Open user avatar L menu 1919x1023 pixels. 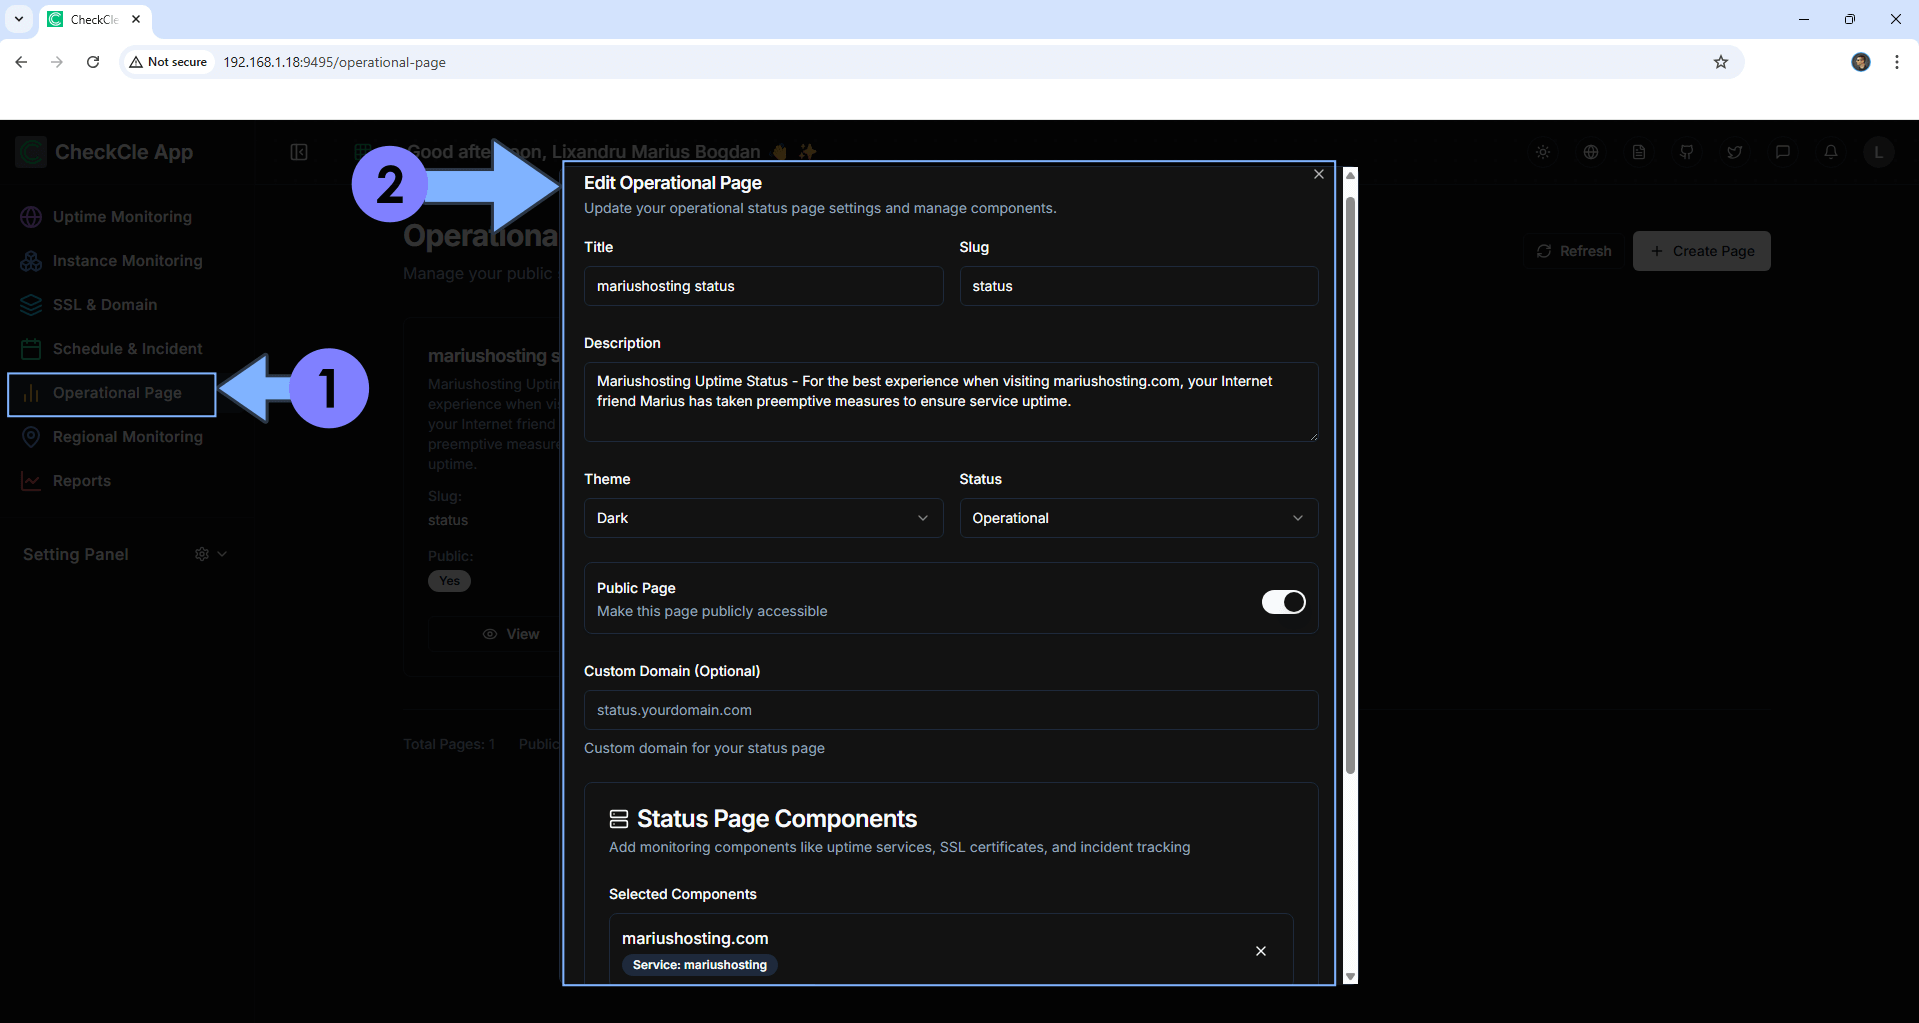click(x=1878, y=152)
